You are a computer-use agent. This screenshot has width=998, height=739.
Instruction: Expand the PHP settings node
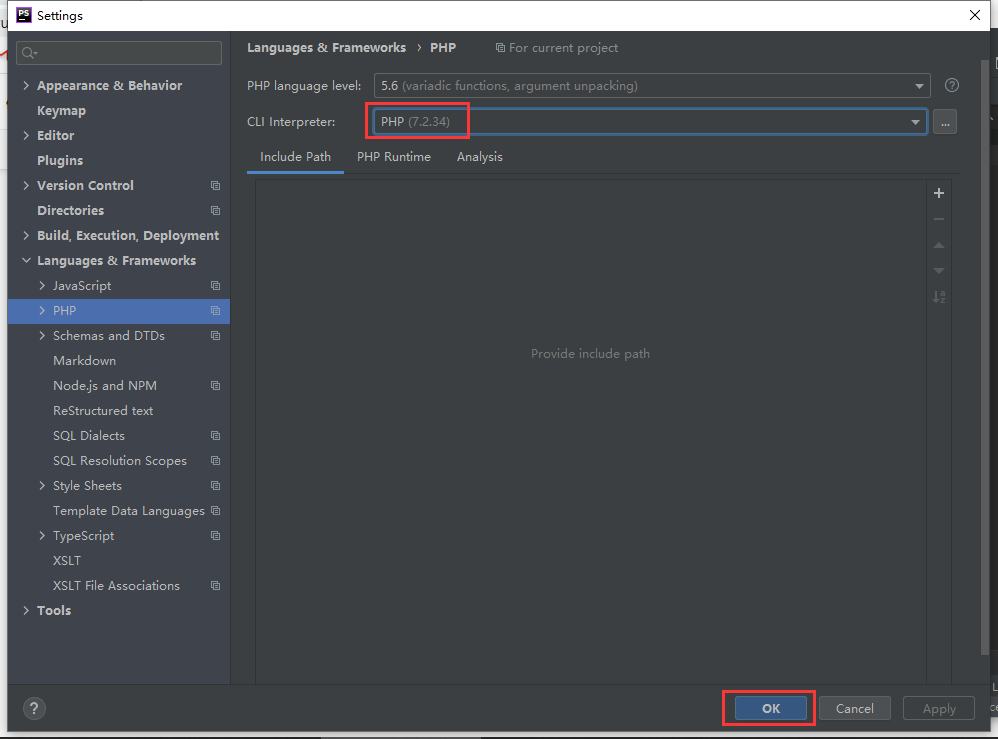pos(42,311)
